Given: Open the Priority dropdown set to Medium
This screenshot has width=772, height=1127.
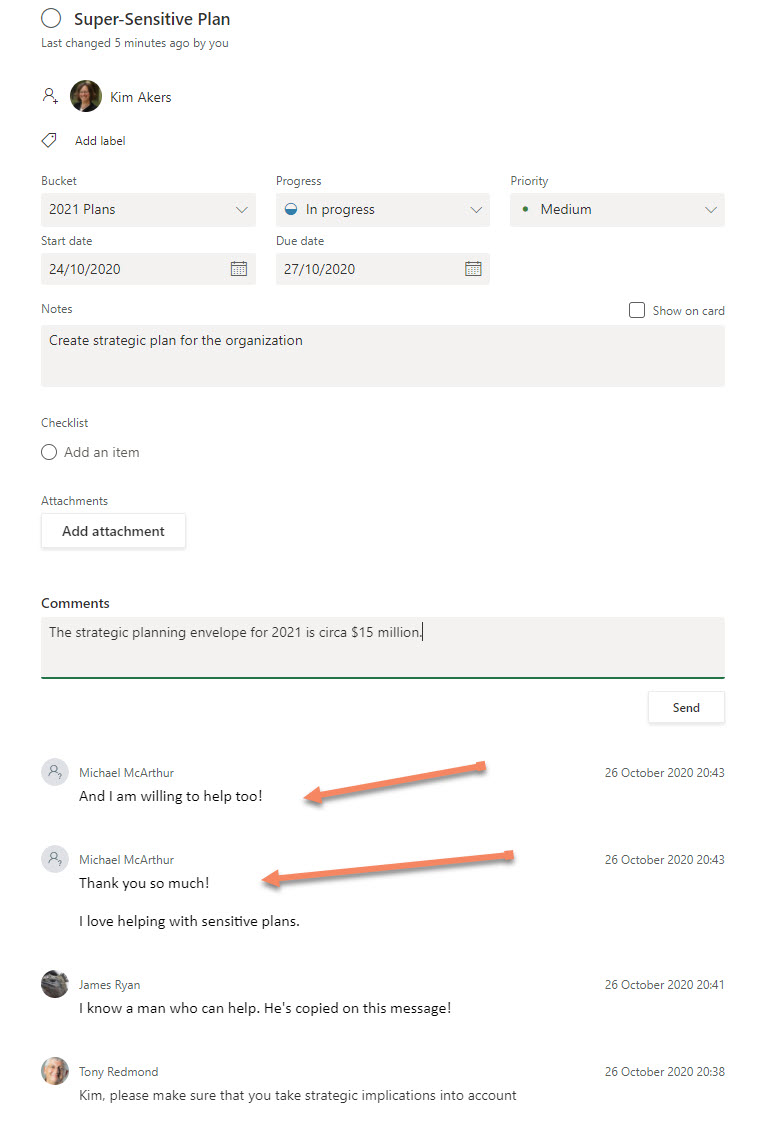Looking at the screenshot, I should [617, 209].
